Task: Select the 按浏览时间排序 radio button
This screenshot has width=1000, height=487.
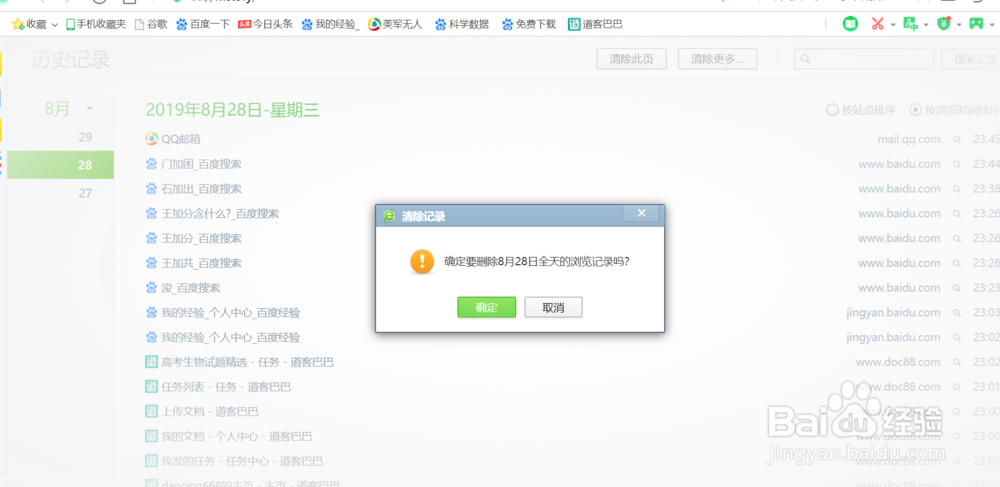Action: [x=915, y=110]
